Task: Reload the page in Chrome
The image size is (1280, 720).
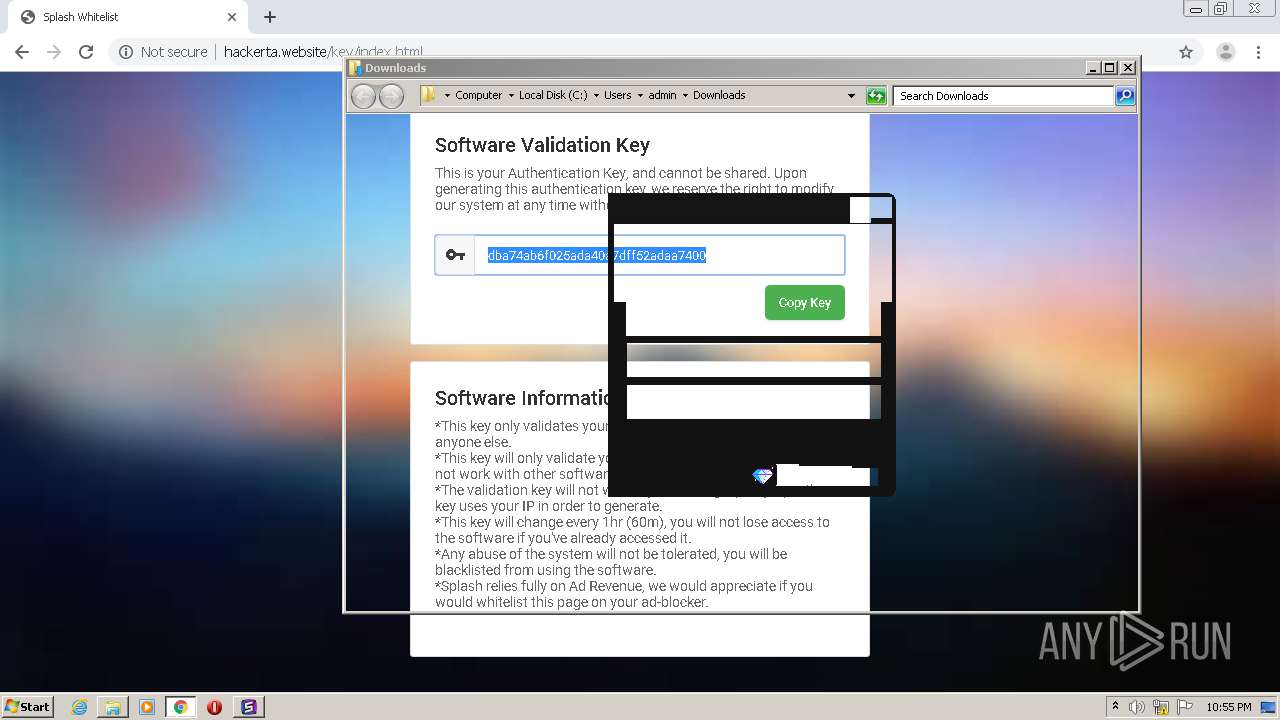Action: click(86, 52)
